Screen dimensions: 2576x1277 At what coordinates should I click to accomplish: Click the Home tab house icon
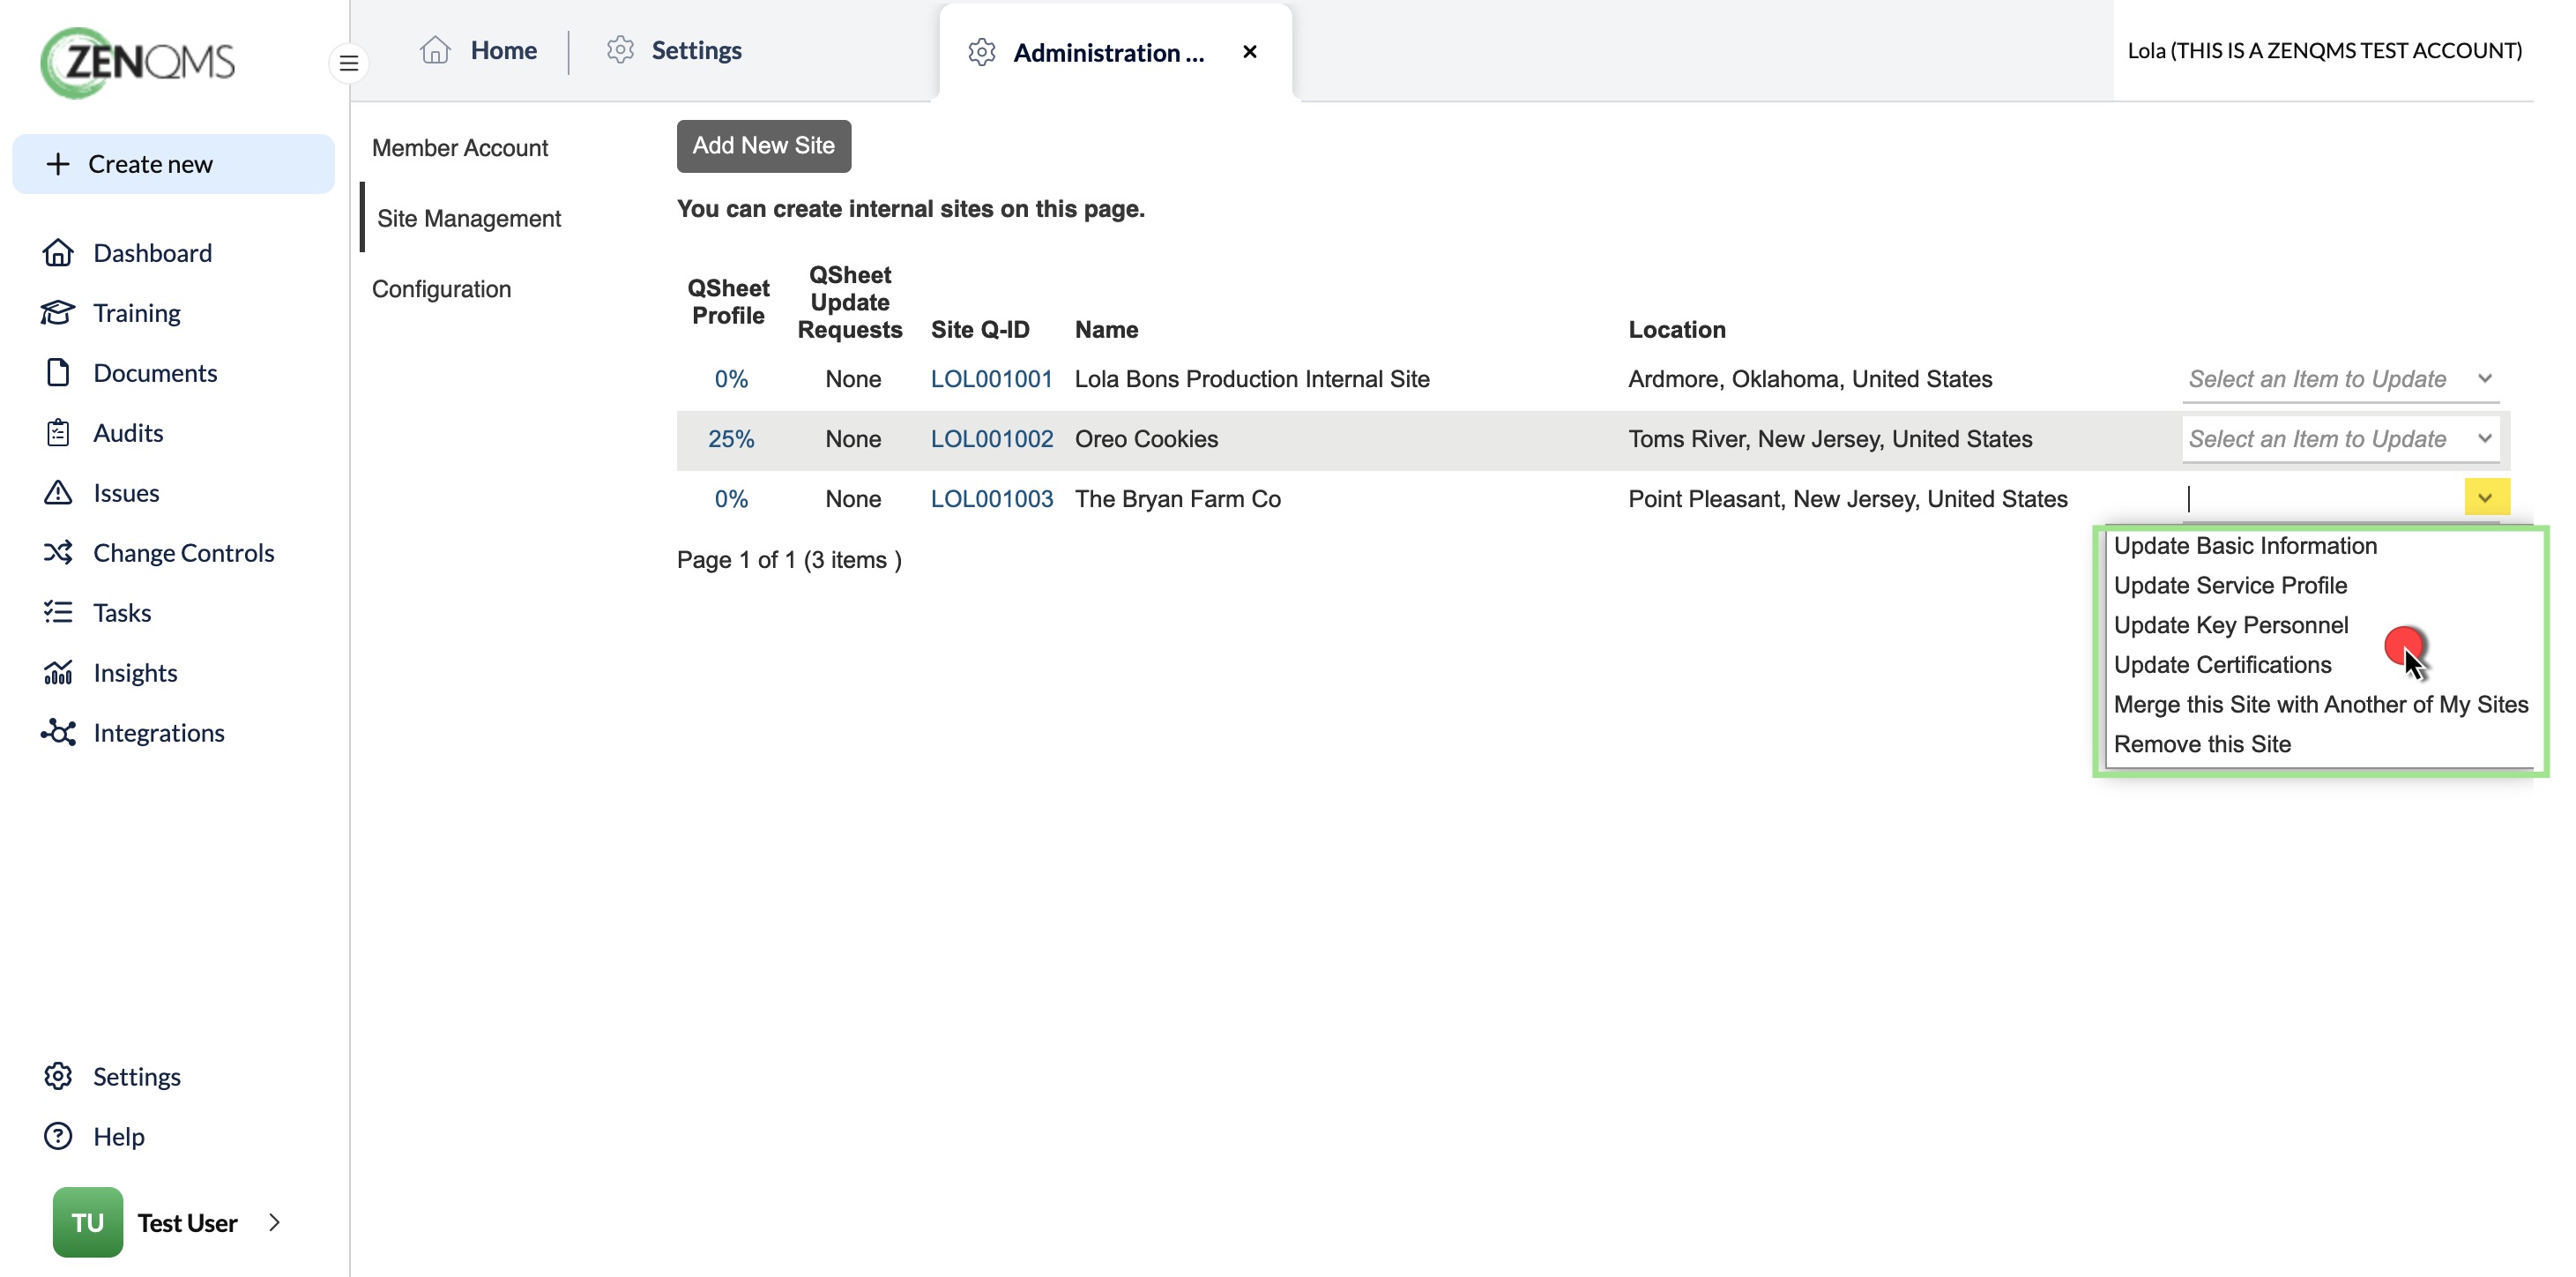[x=435, y=49]
